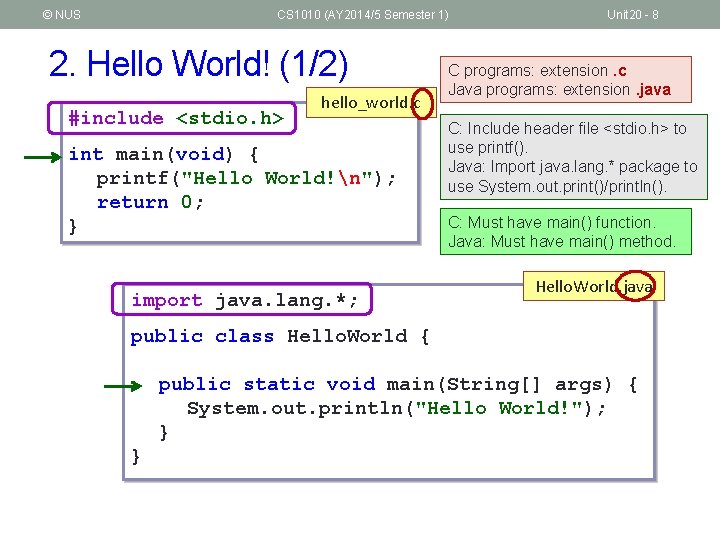720x540 pixels.
Task: Click 'use System.out.print()/println().' note line
Action: tap(557, 186)
